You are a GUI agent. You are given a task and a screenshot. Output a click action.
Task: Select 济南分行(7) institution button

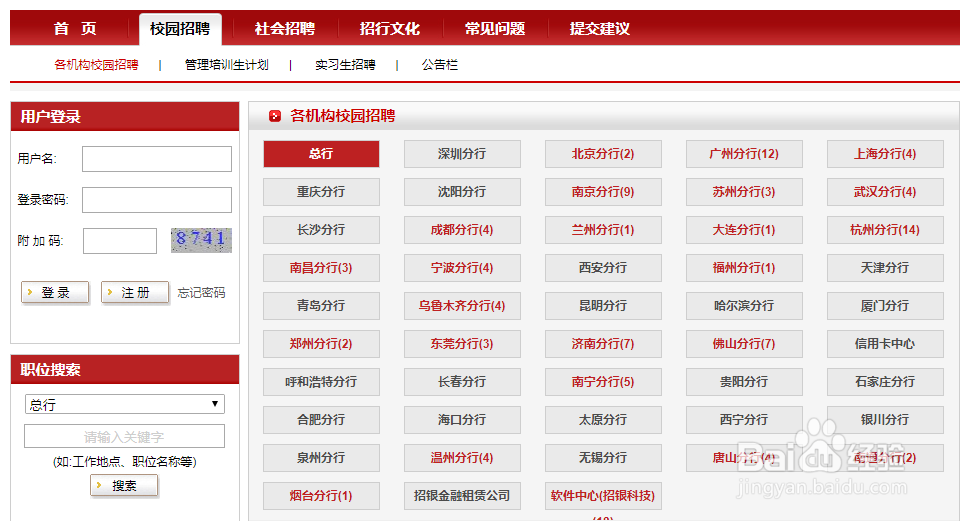tap(603, 344)
